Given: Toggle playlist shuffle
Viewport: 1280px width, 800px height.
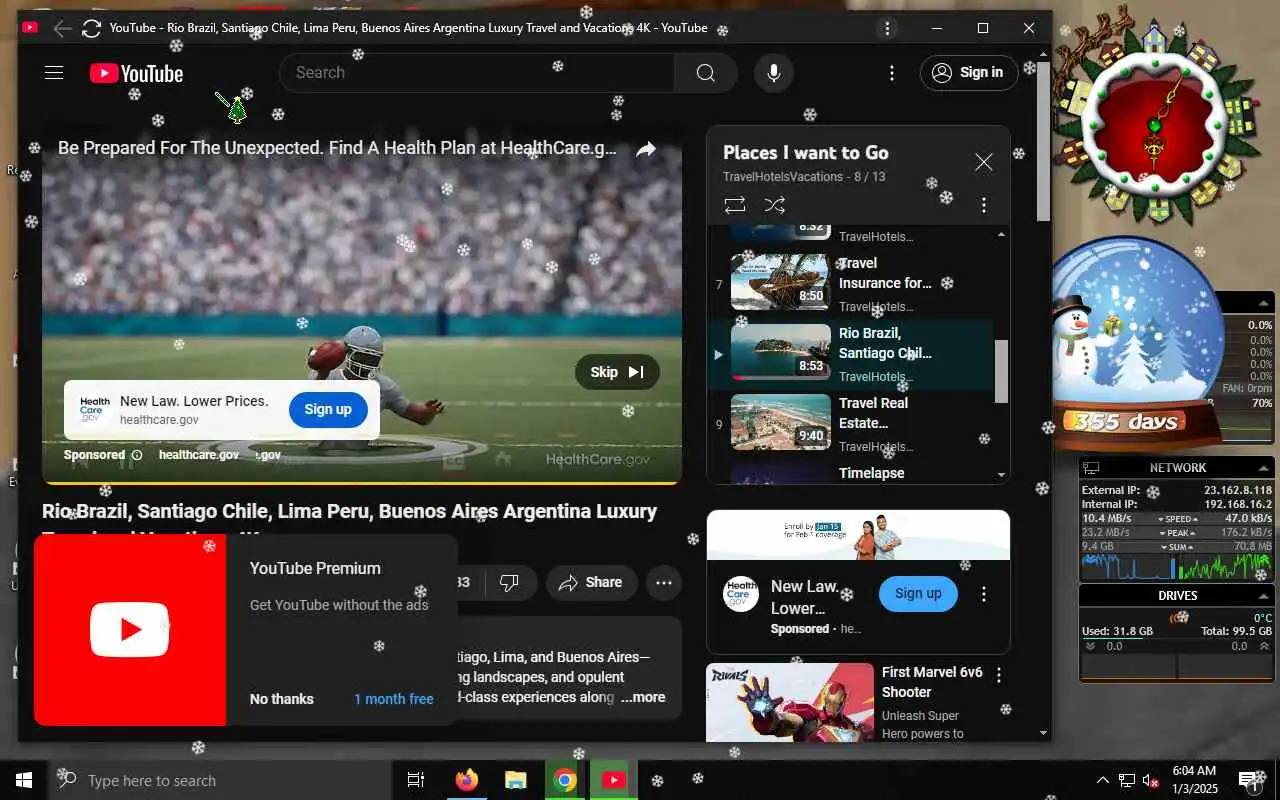Looking at the screenshot, I should point(774,205).
